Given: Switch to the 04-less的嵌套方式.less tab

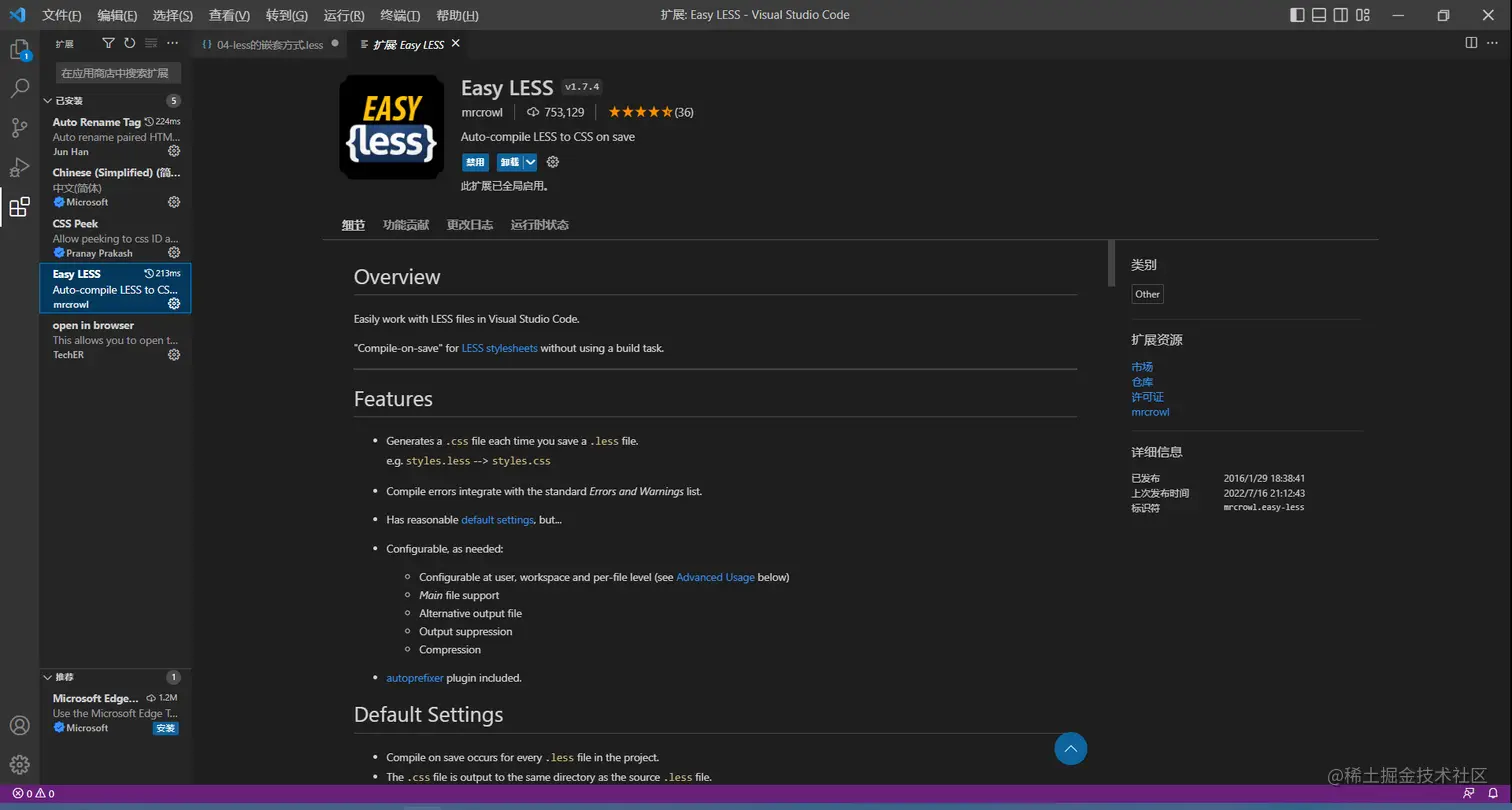Looking at the screenshot, I should point(270,44).
